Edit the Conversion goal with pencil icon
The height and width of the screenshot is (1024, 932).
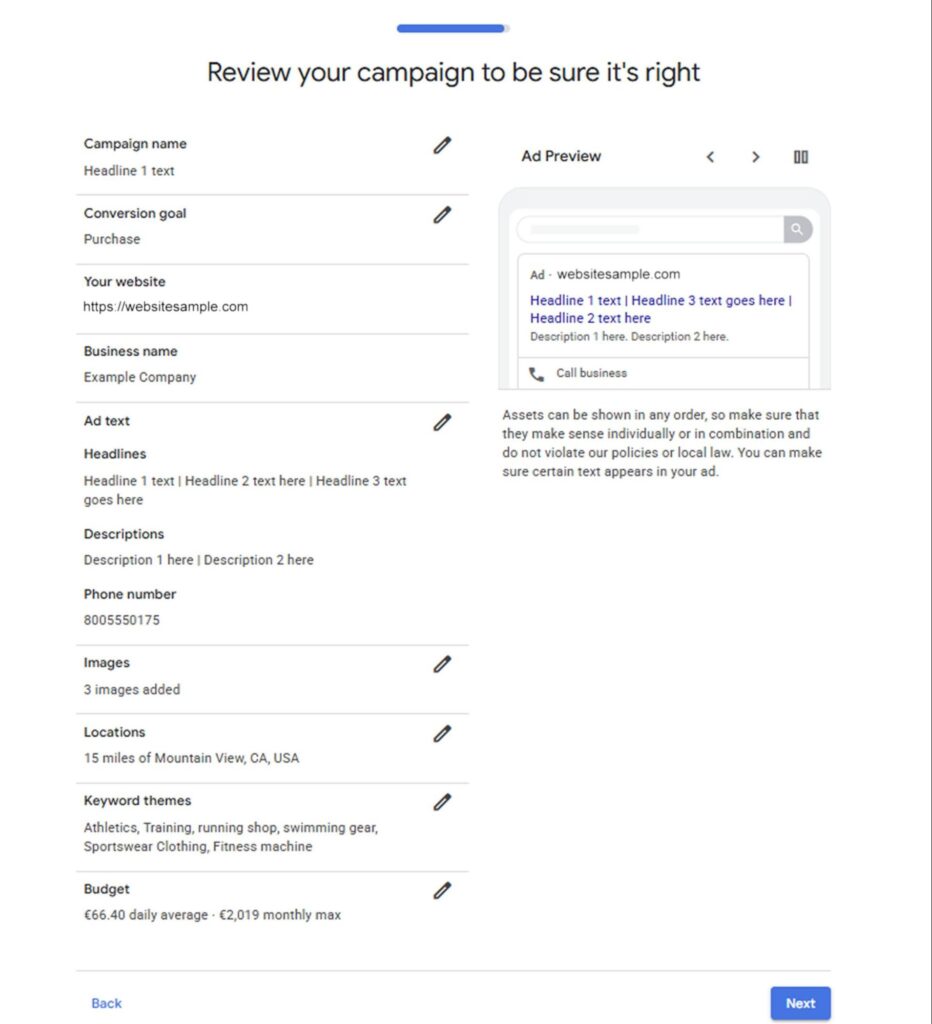pos(442,215)
